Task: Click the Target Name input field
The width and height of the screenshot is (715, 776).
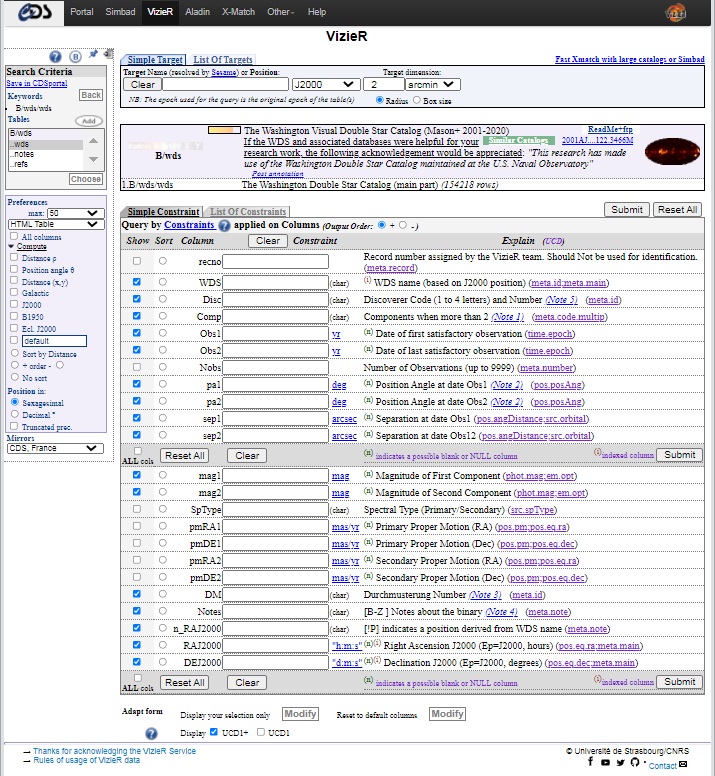Action: point(226,85)
